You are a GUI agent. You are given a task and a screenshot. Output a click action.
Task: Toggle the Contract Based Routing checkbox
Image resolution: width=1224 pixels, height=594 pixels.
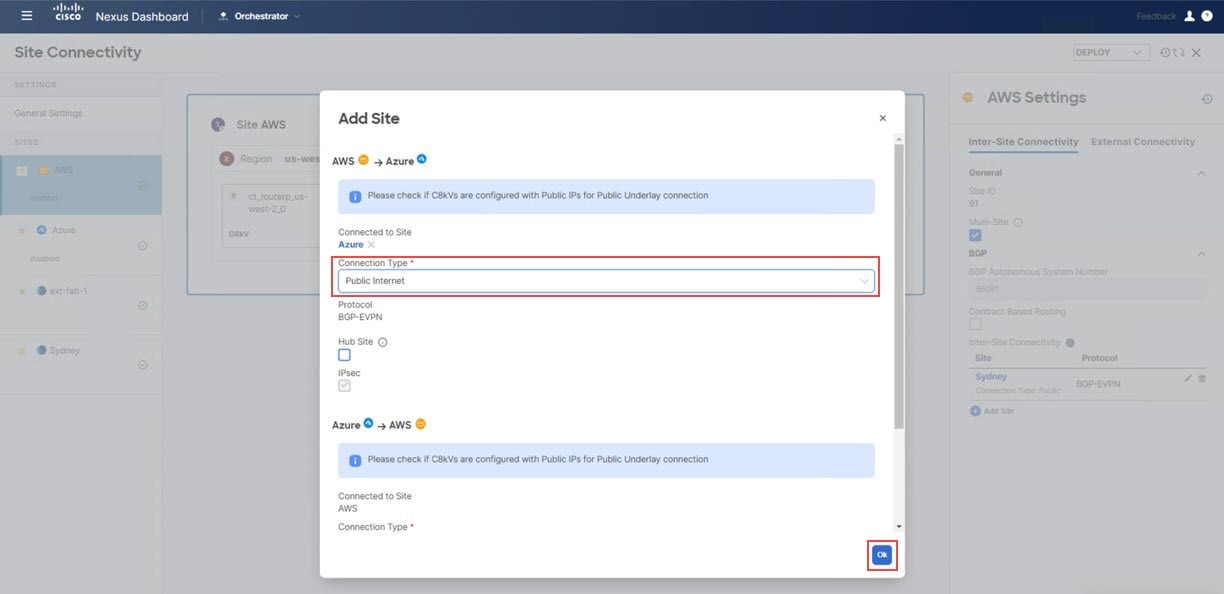click(975, 324)
